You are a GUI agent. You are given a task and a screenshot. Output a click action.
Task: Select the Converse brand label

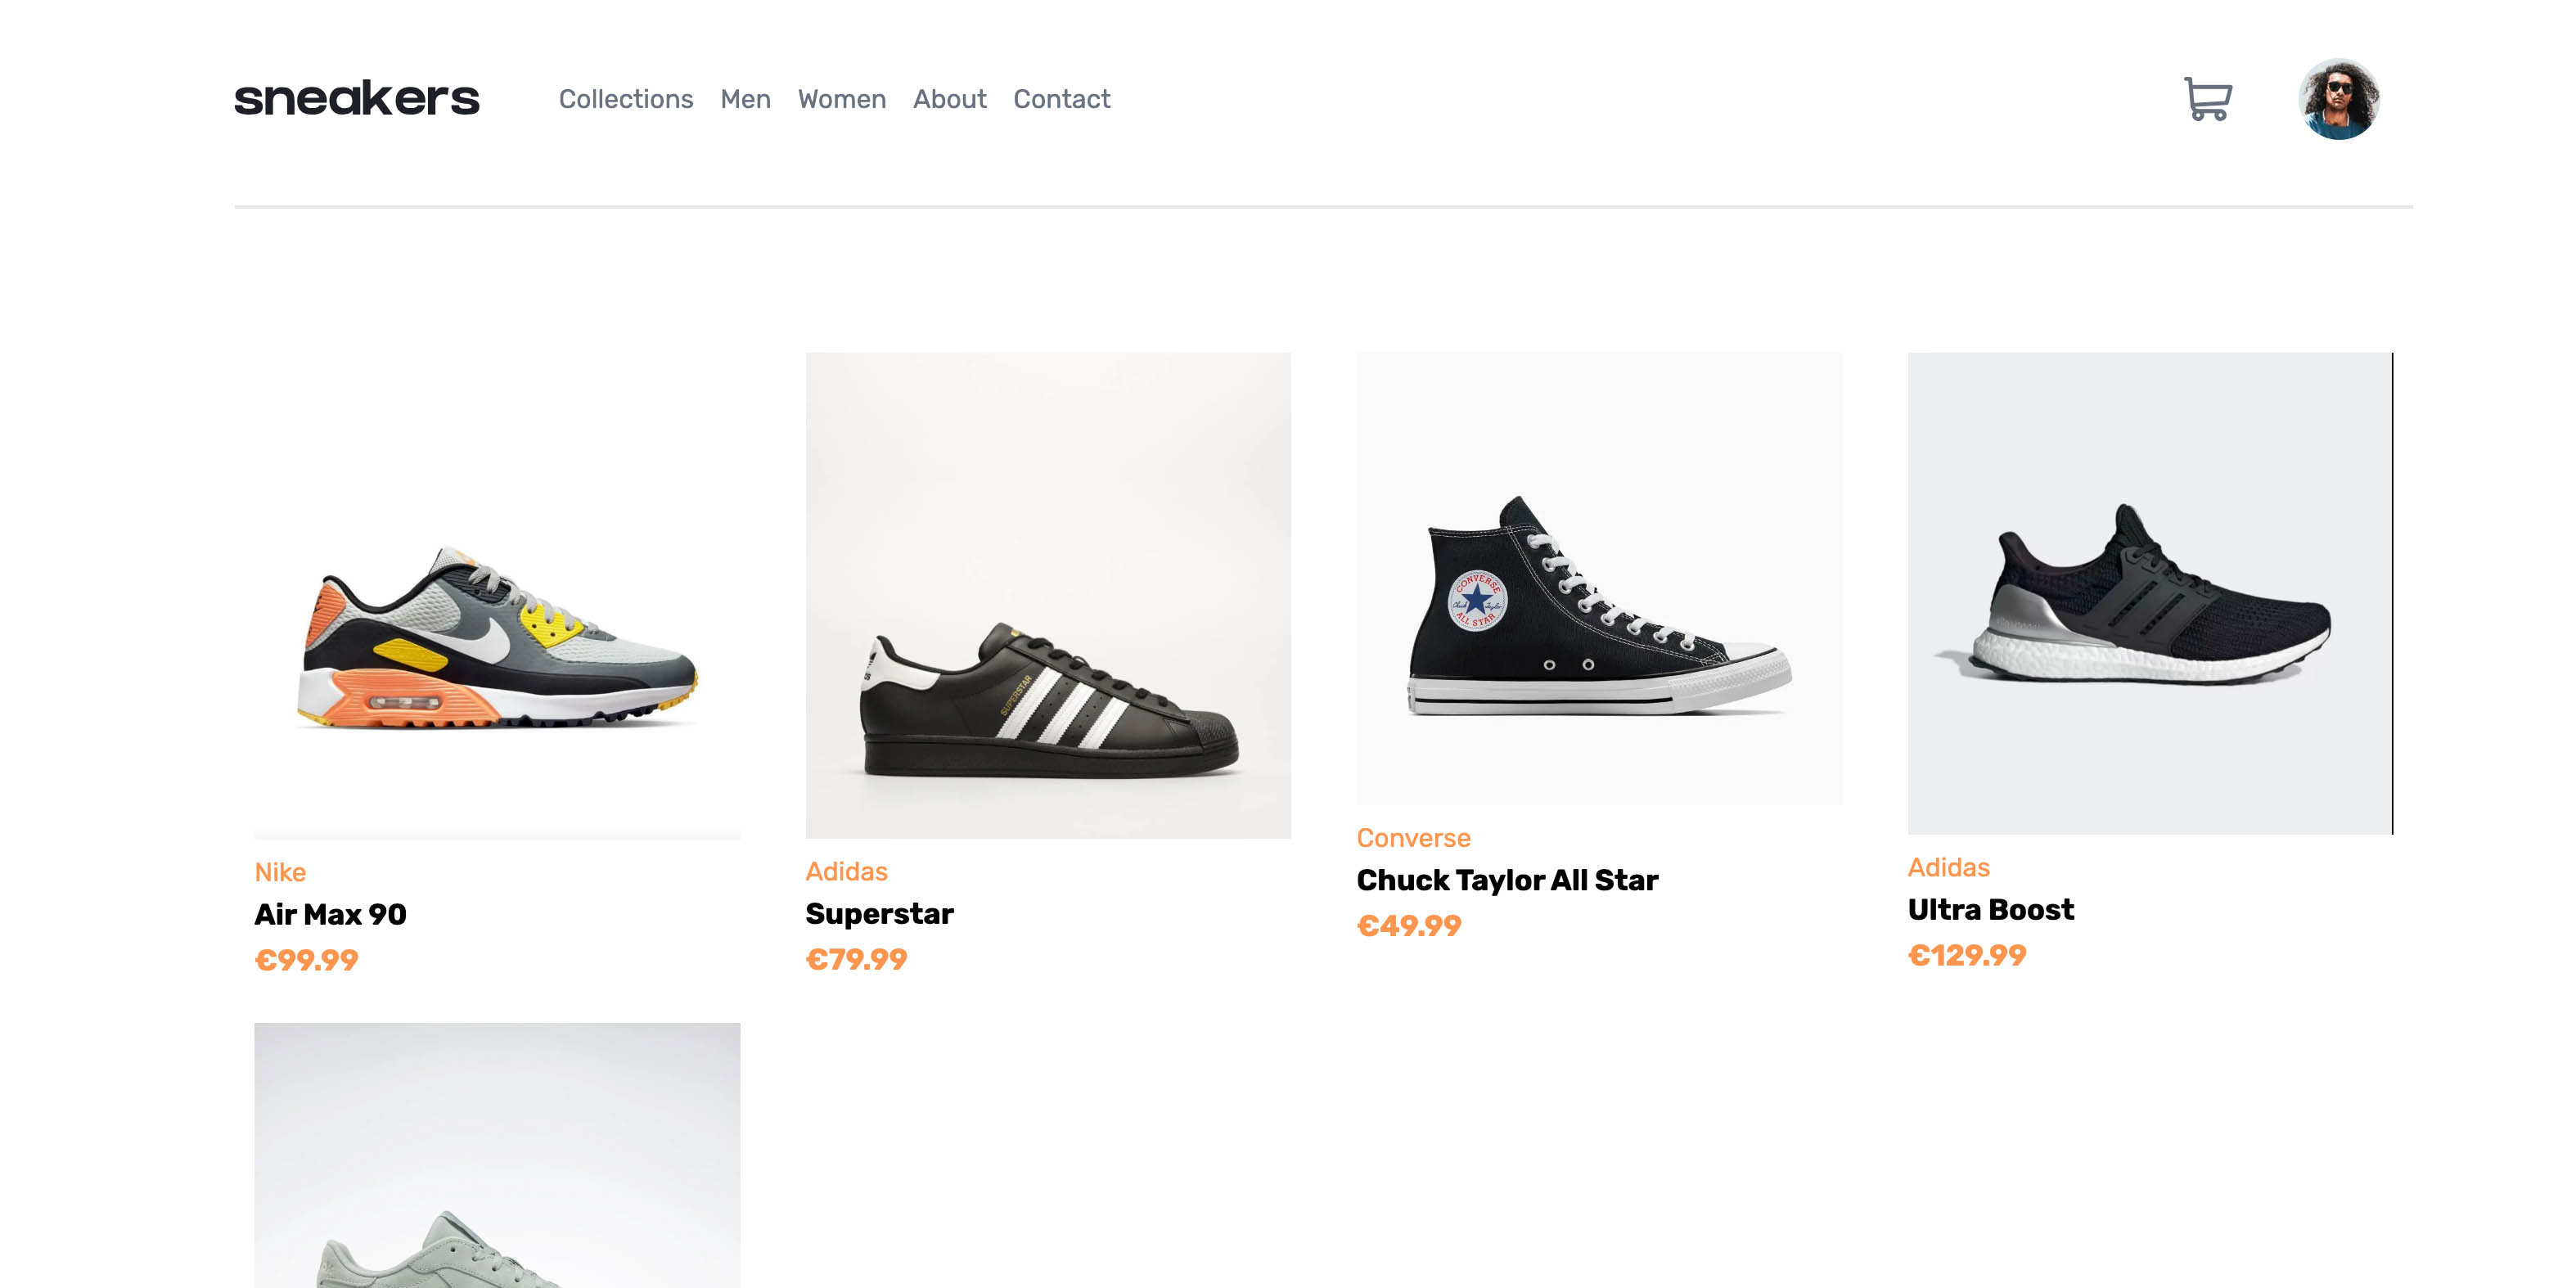point(1413,838)
